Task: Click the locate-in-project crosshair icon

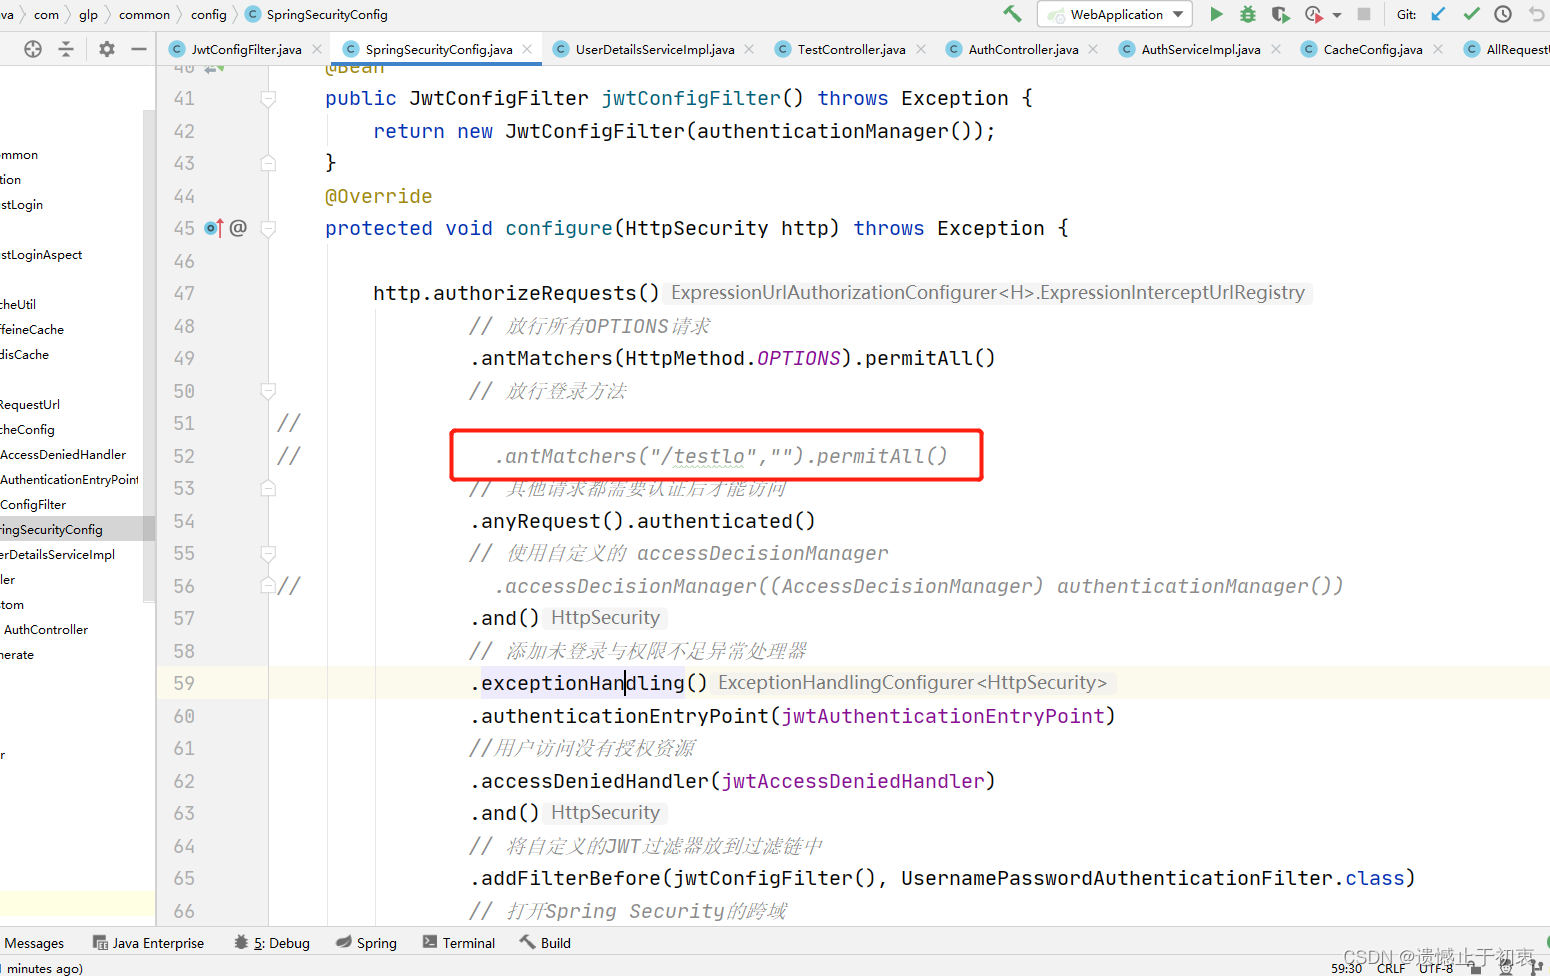Action: [x=33, y=49]
